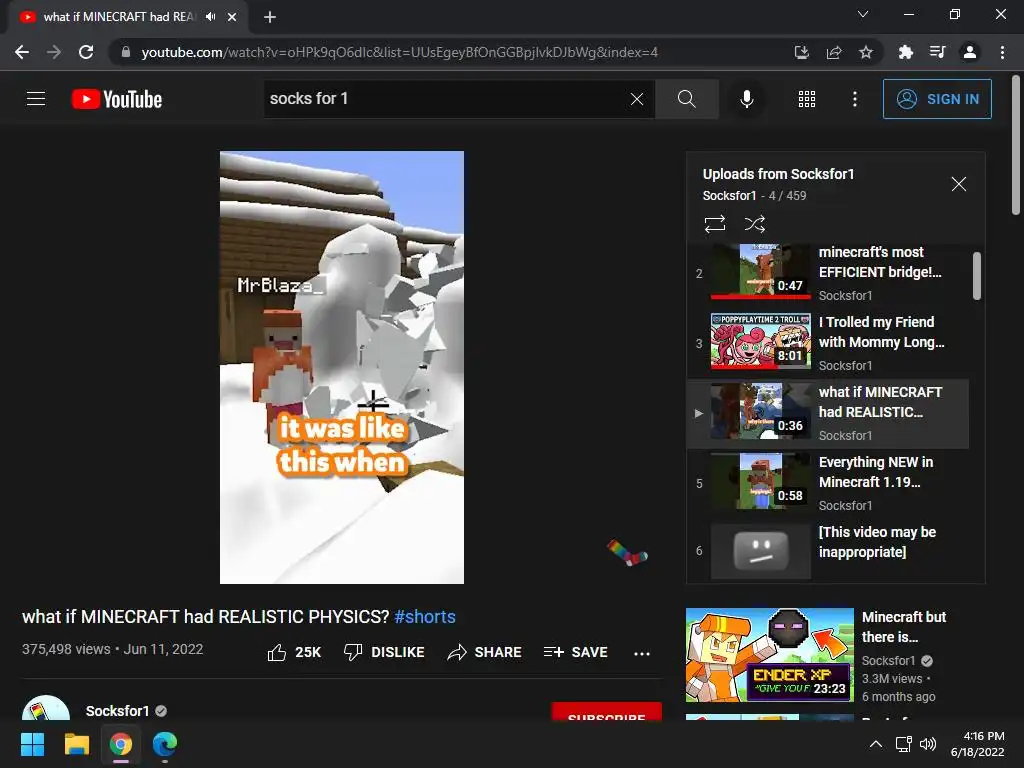Go back in browser history
1024x768 pixels.
(x=22, y=52)
